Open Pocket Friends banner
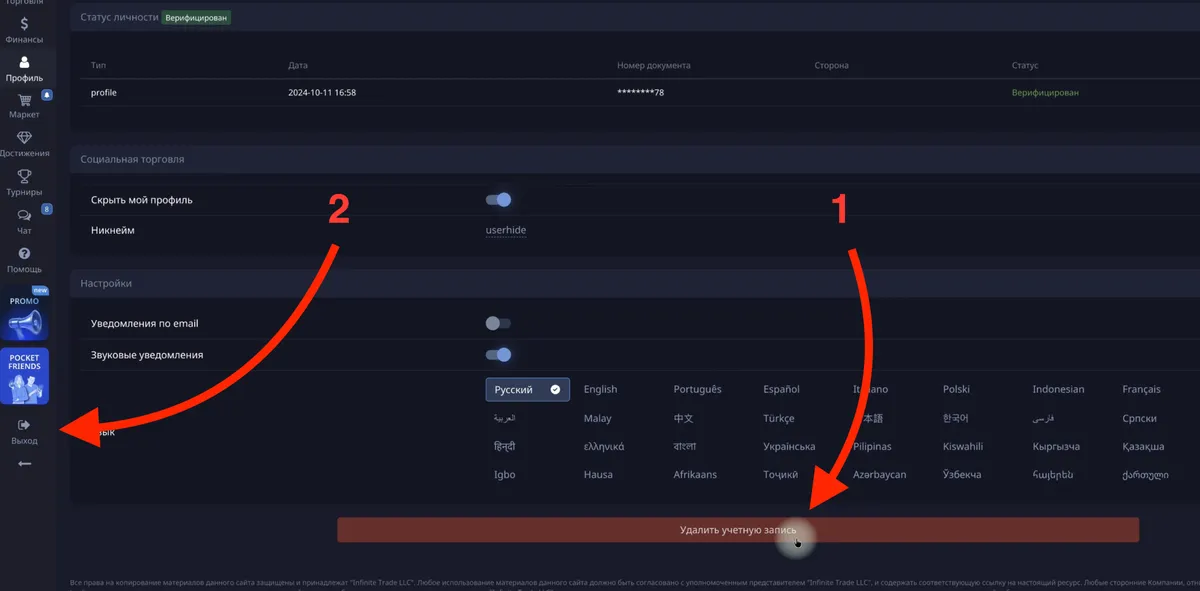The width and height of the screenshot is (1200, 591). point(24,376)
